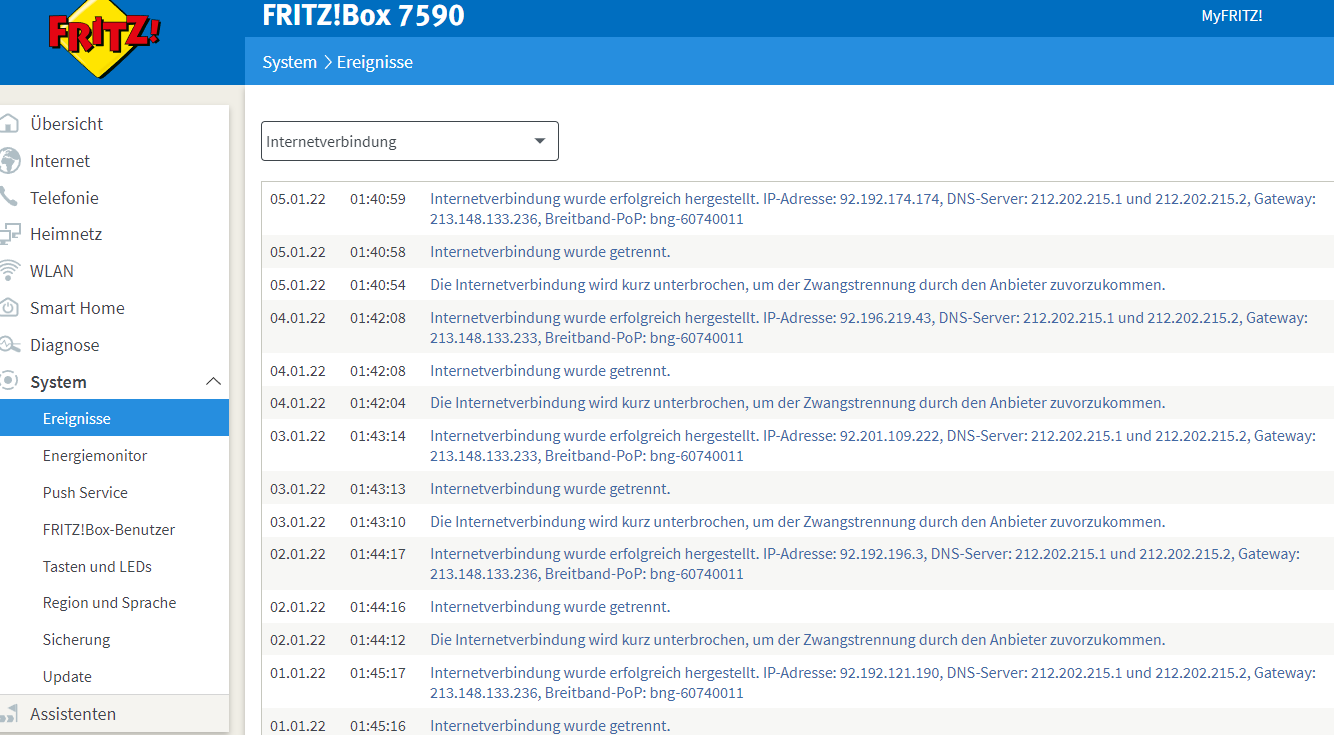The height and width of the screenshot is (735, 1334).
Task: Click the 04.01.22 getrennt event message
Action: coord(550,371)
